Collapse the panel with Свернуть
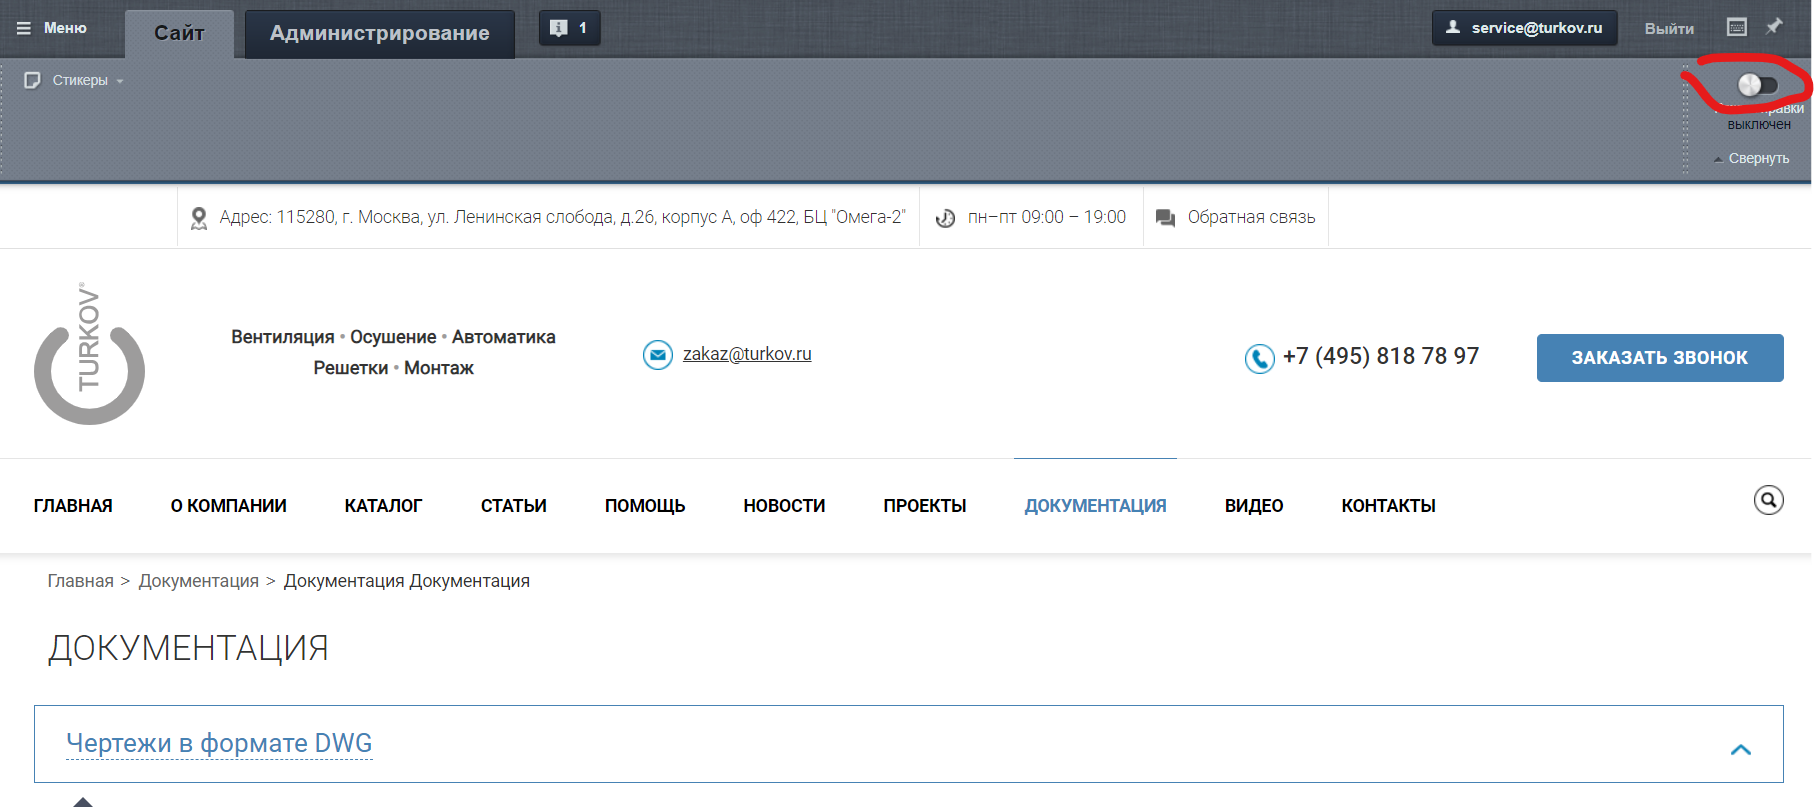1814x807 pixels. (x=1752, y=158)
